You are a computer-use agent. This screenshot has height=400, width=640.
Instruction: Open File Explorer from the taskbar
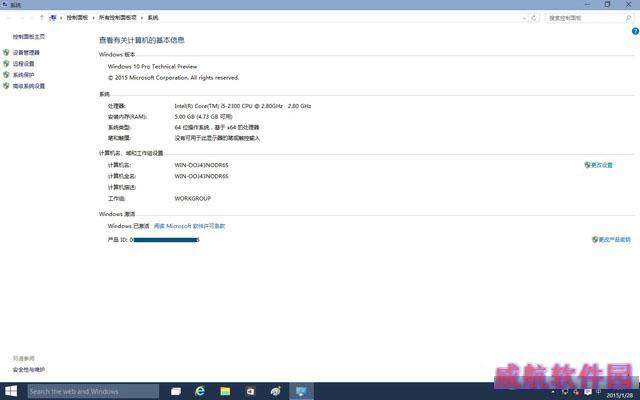225,391
